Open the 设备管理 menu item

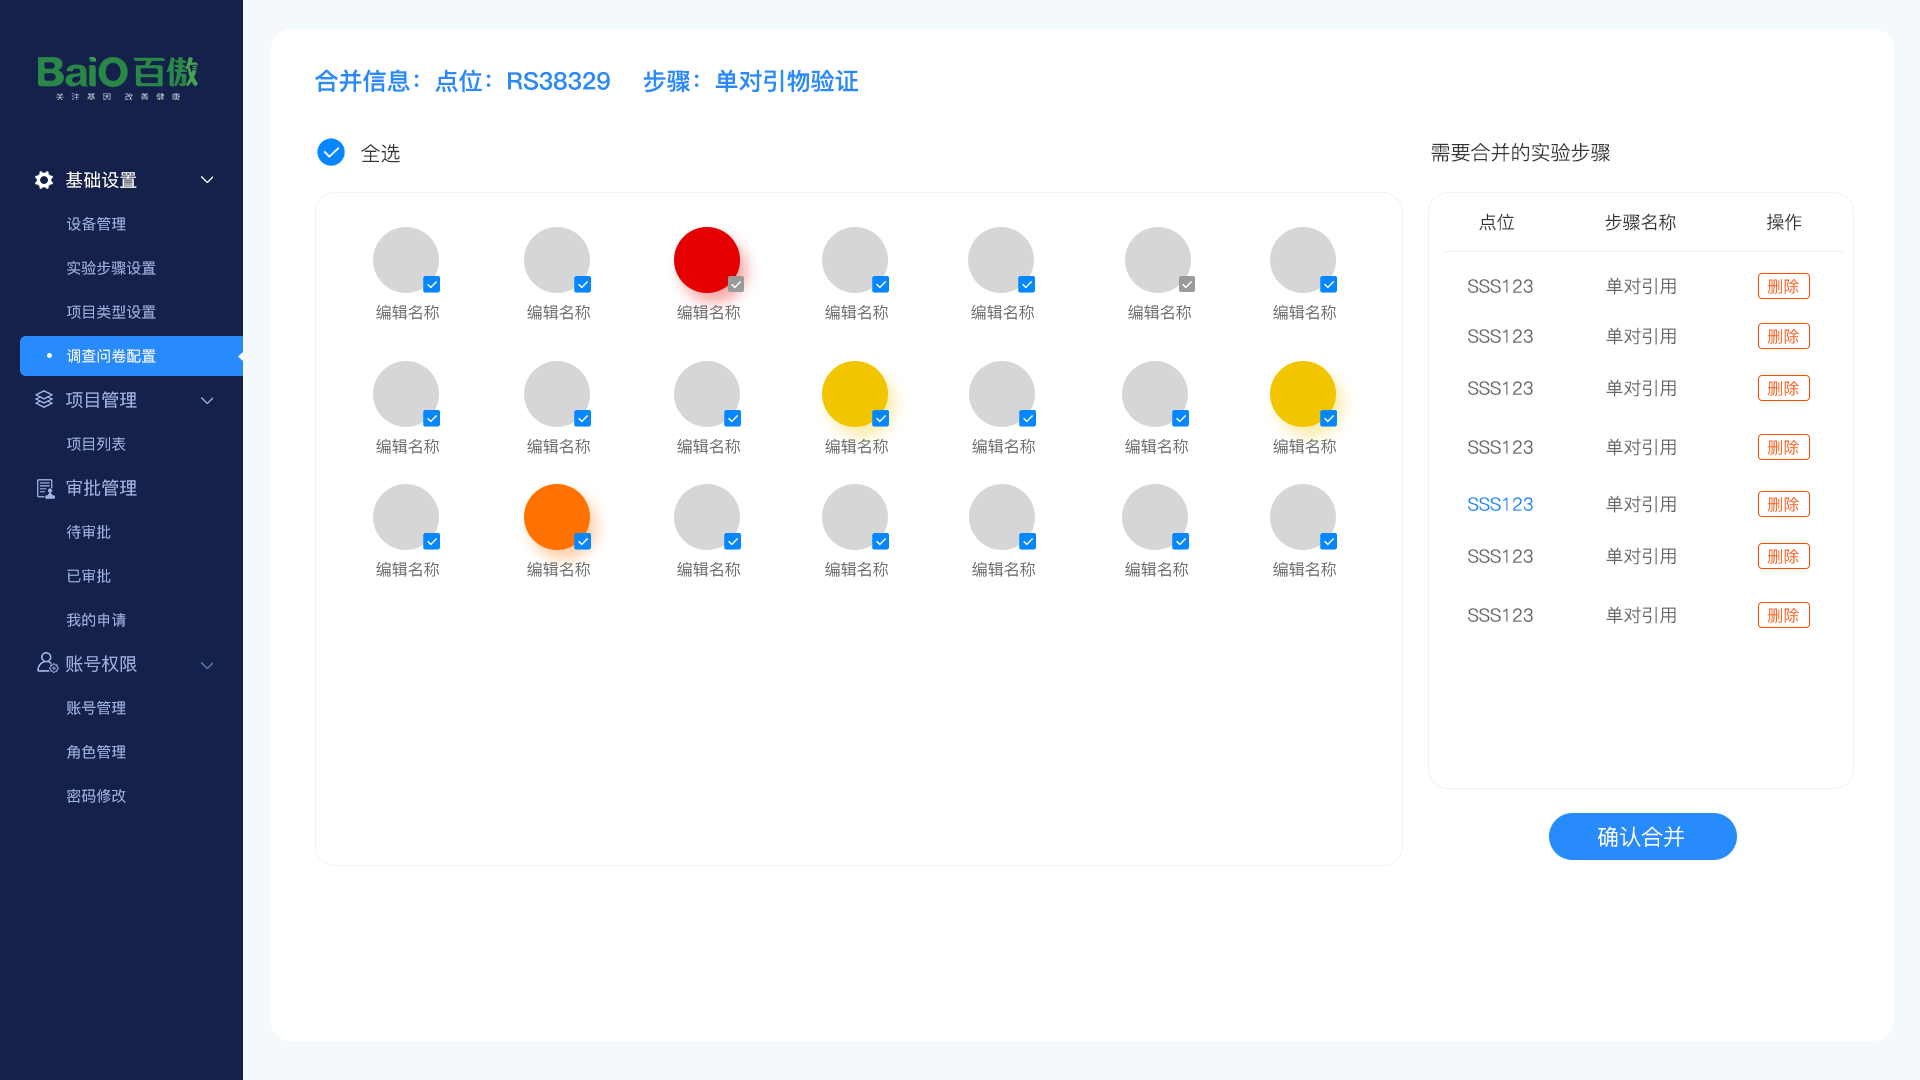96,224
